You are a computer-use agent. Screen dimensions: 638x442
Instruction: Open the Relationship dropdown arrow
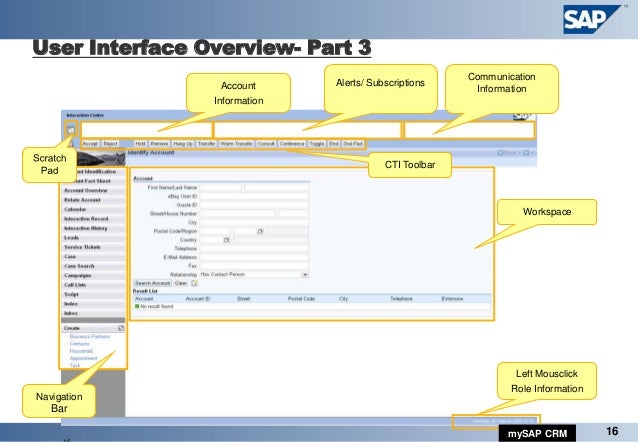pyautogui.click(x=305, y=275)
